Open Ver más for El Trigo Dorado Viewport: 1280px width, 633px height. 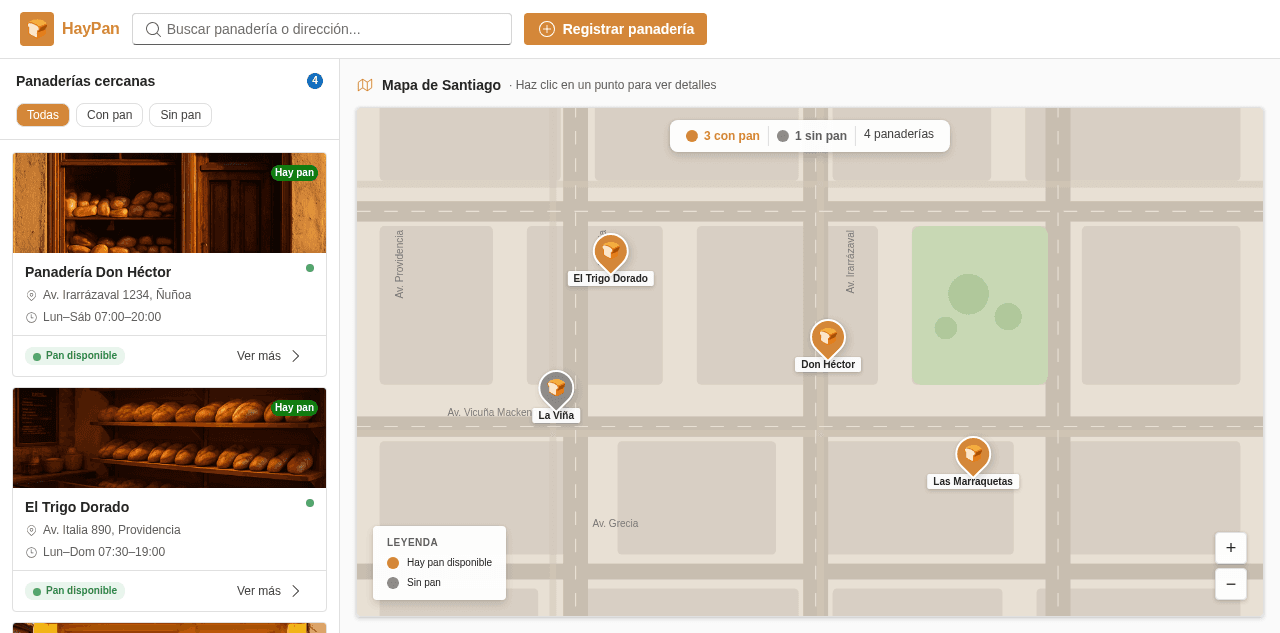(x=269, y=591)
